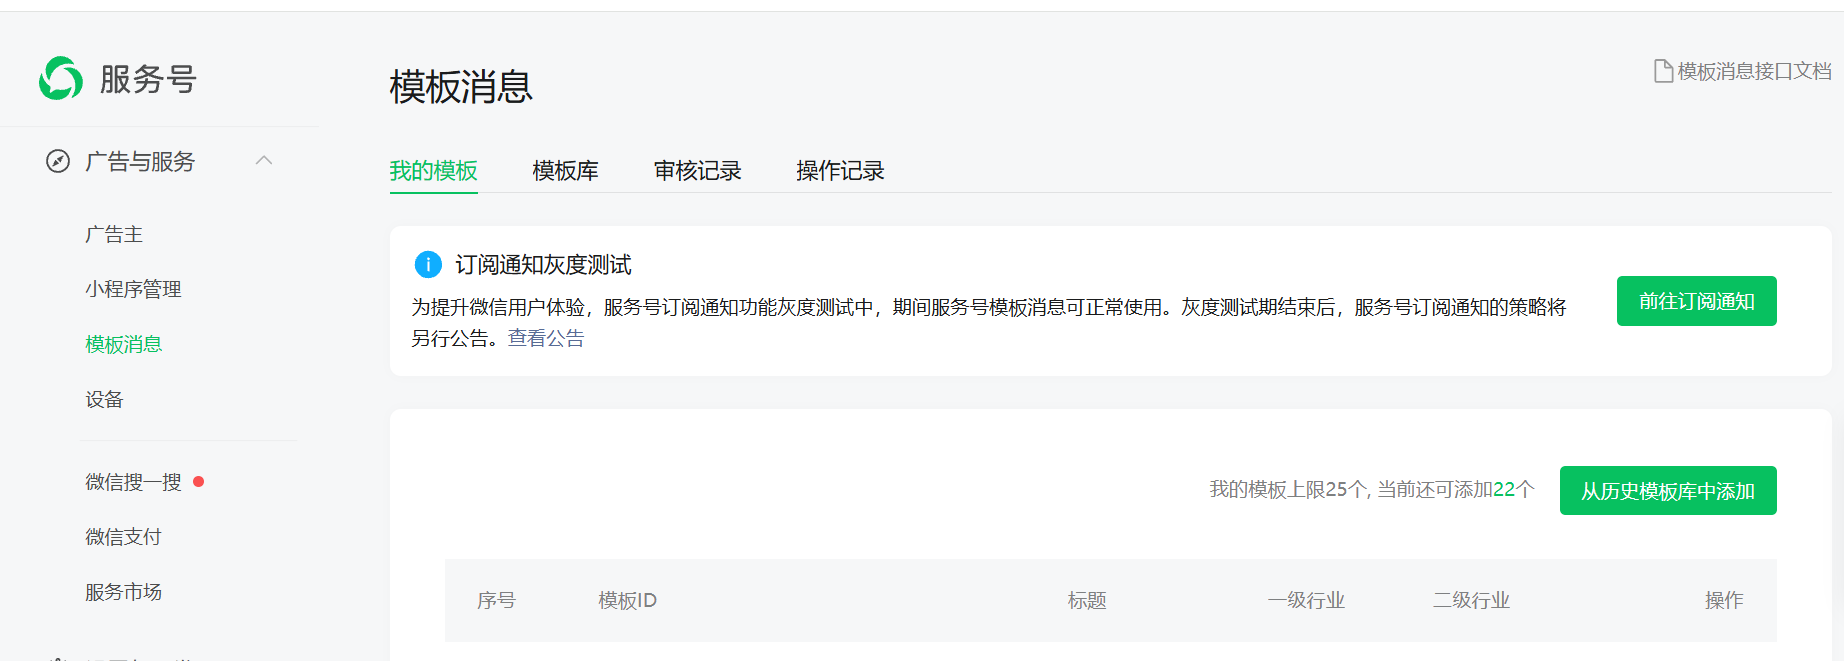Open the 查看公告 link

tap(546, 338)
